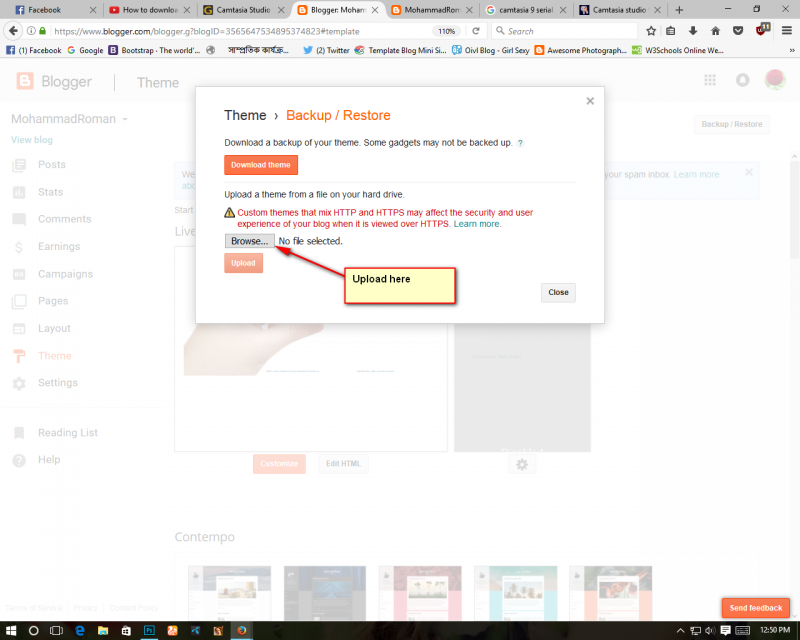Close the Backup / Restore dialog via Close button

558,292
